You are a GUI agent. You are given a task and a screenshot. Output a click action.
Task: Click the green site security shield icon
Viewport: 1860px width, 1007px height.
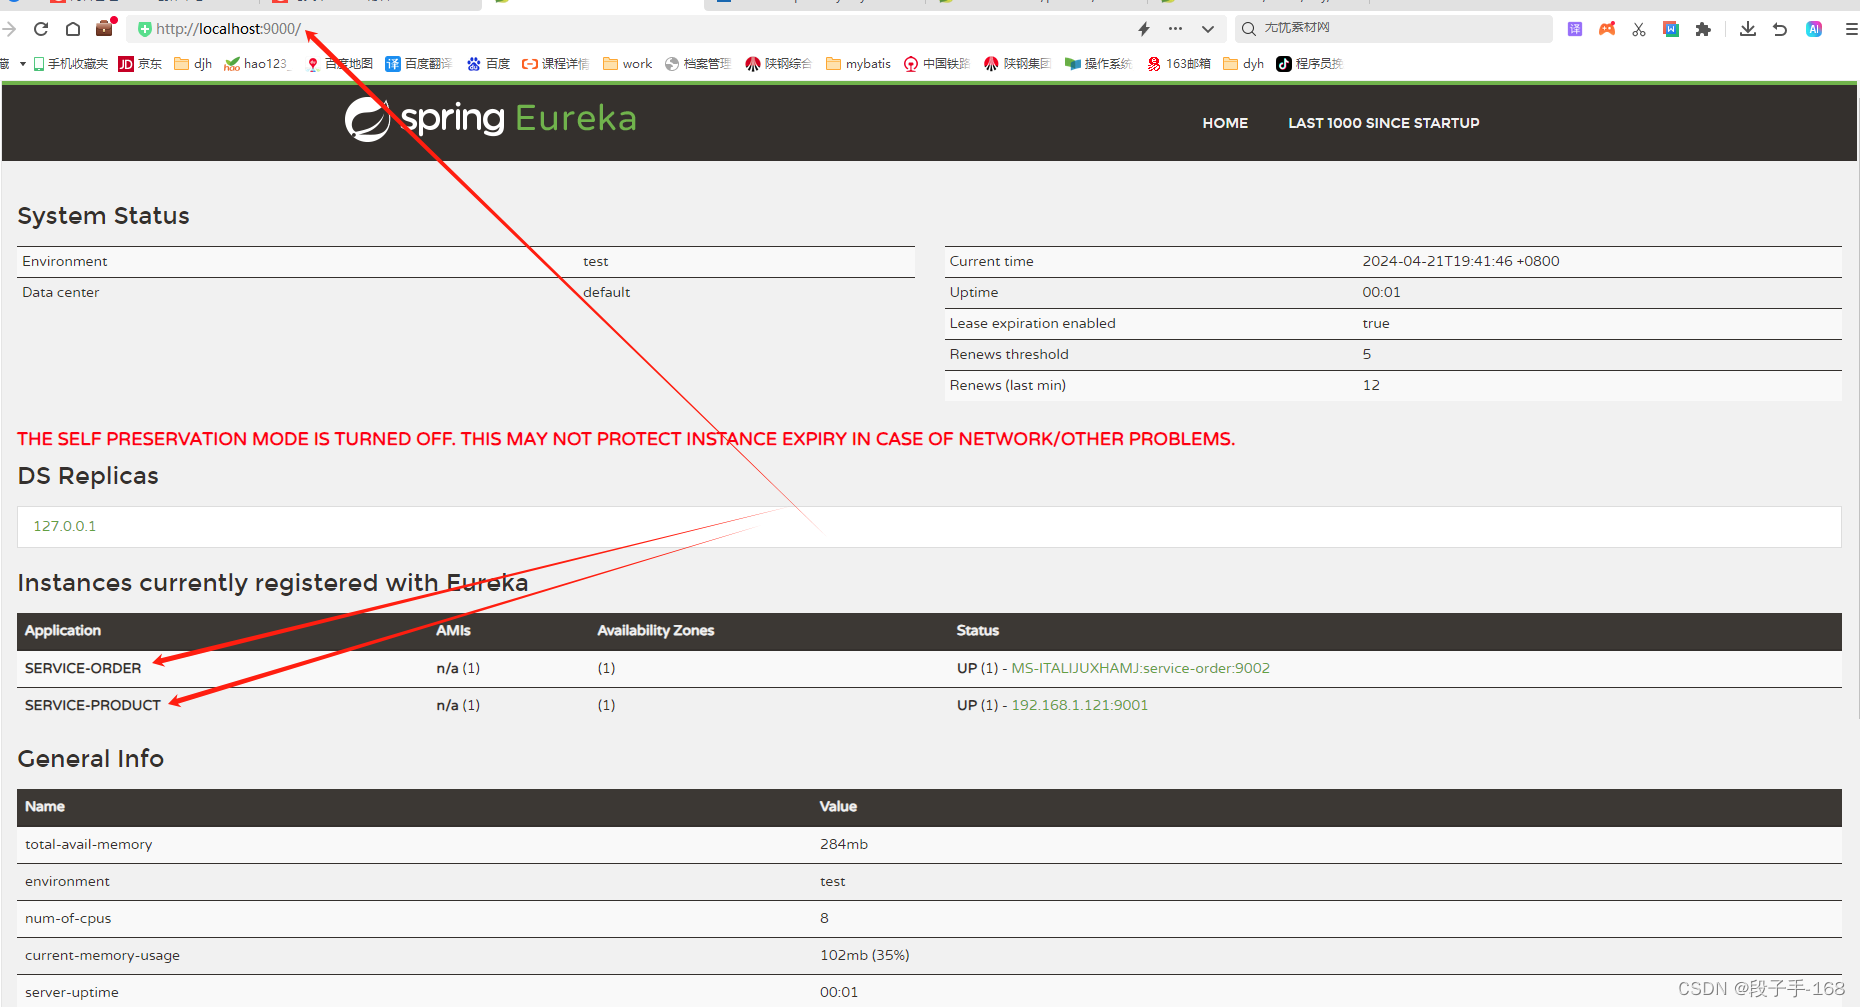[x=145, y=29]
